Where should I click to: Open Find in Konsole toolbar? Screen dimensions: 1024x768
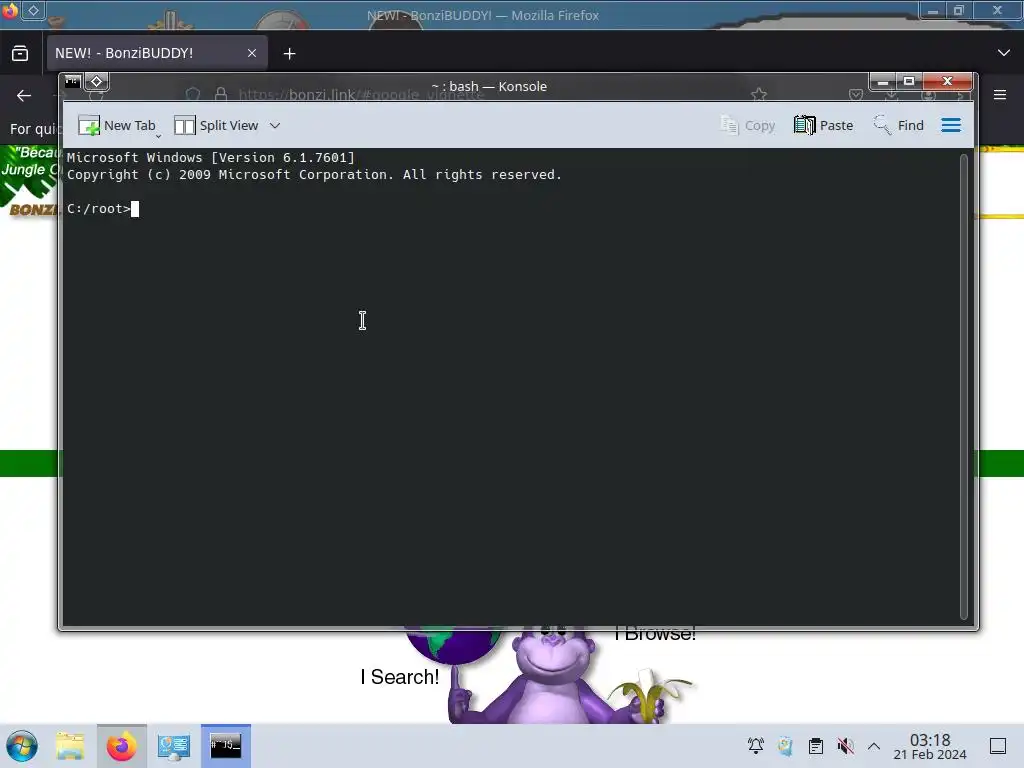point(899,125)
